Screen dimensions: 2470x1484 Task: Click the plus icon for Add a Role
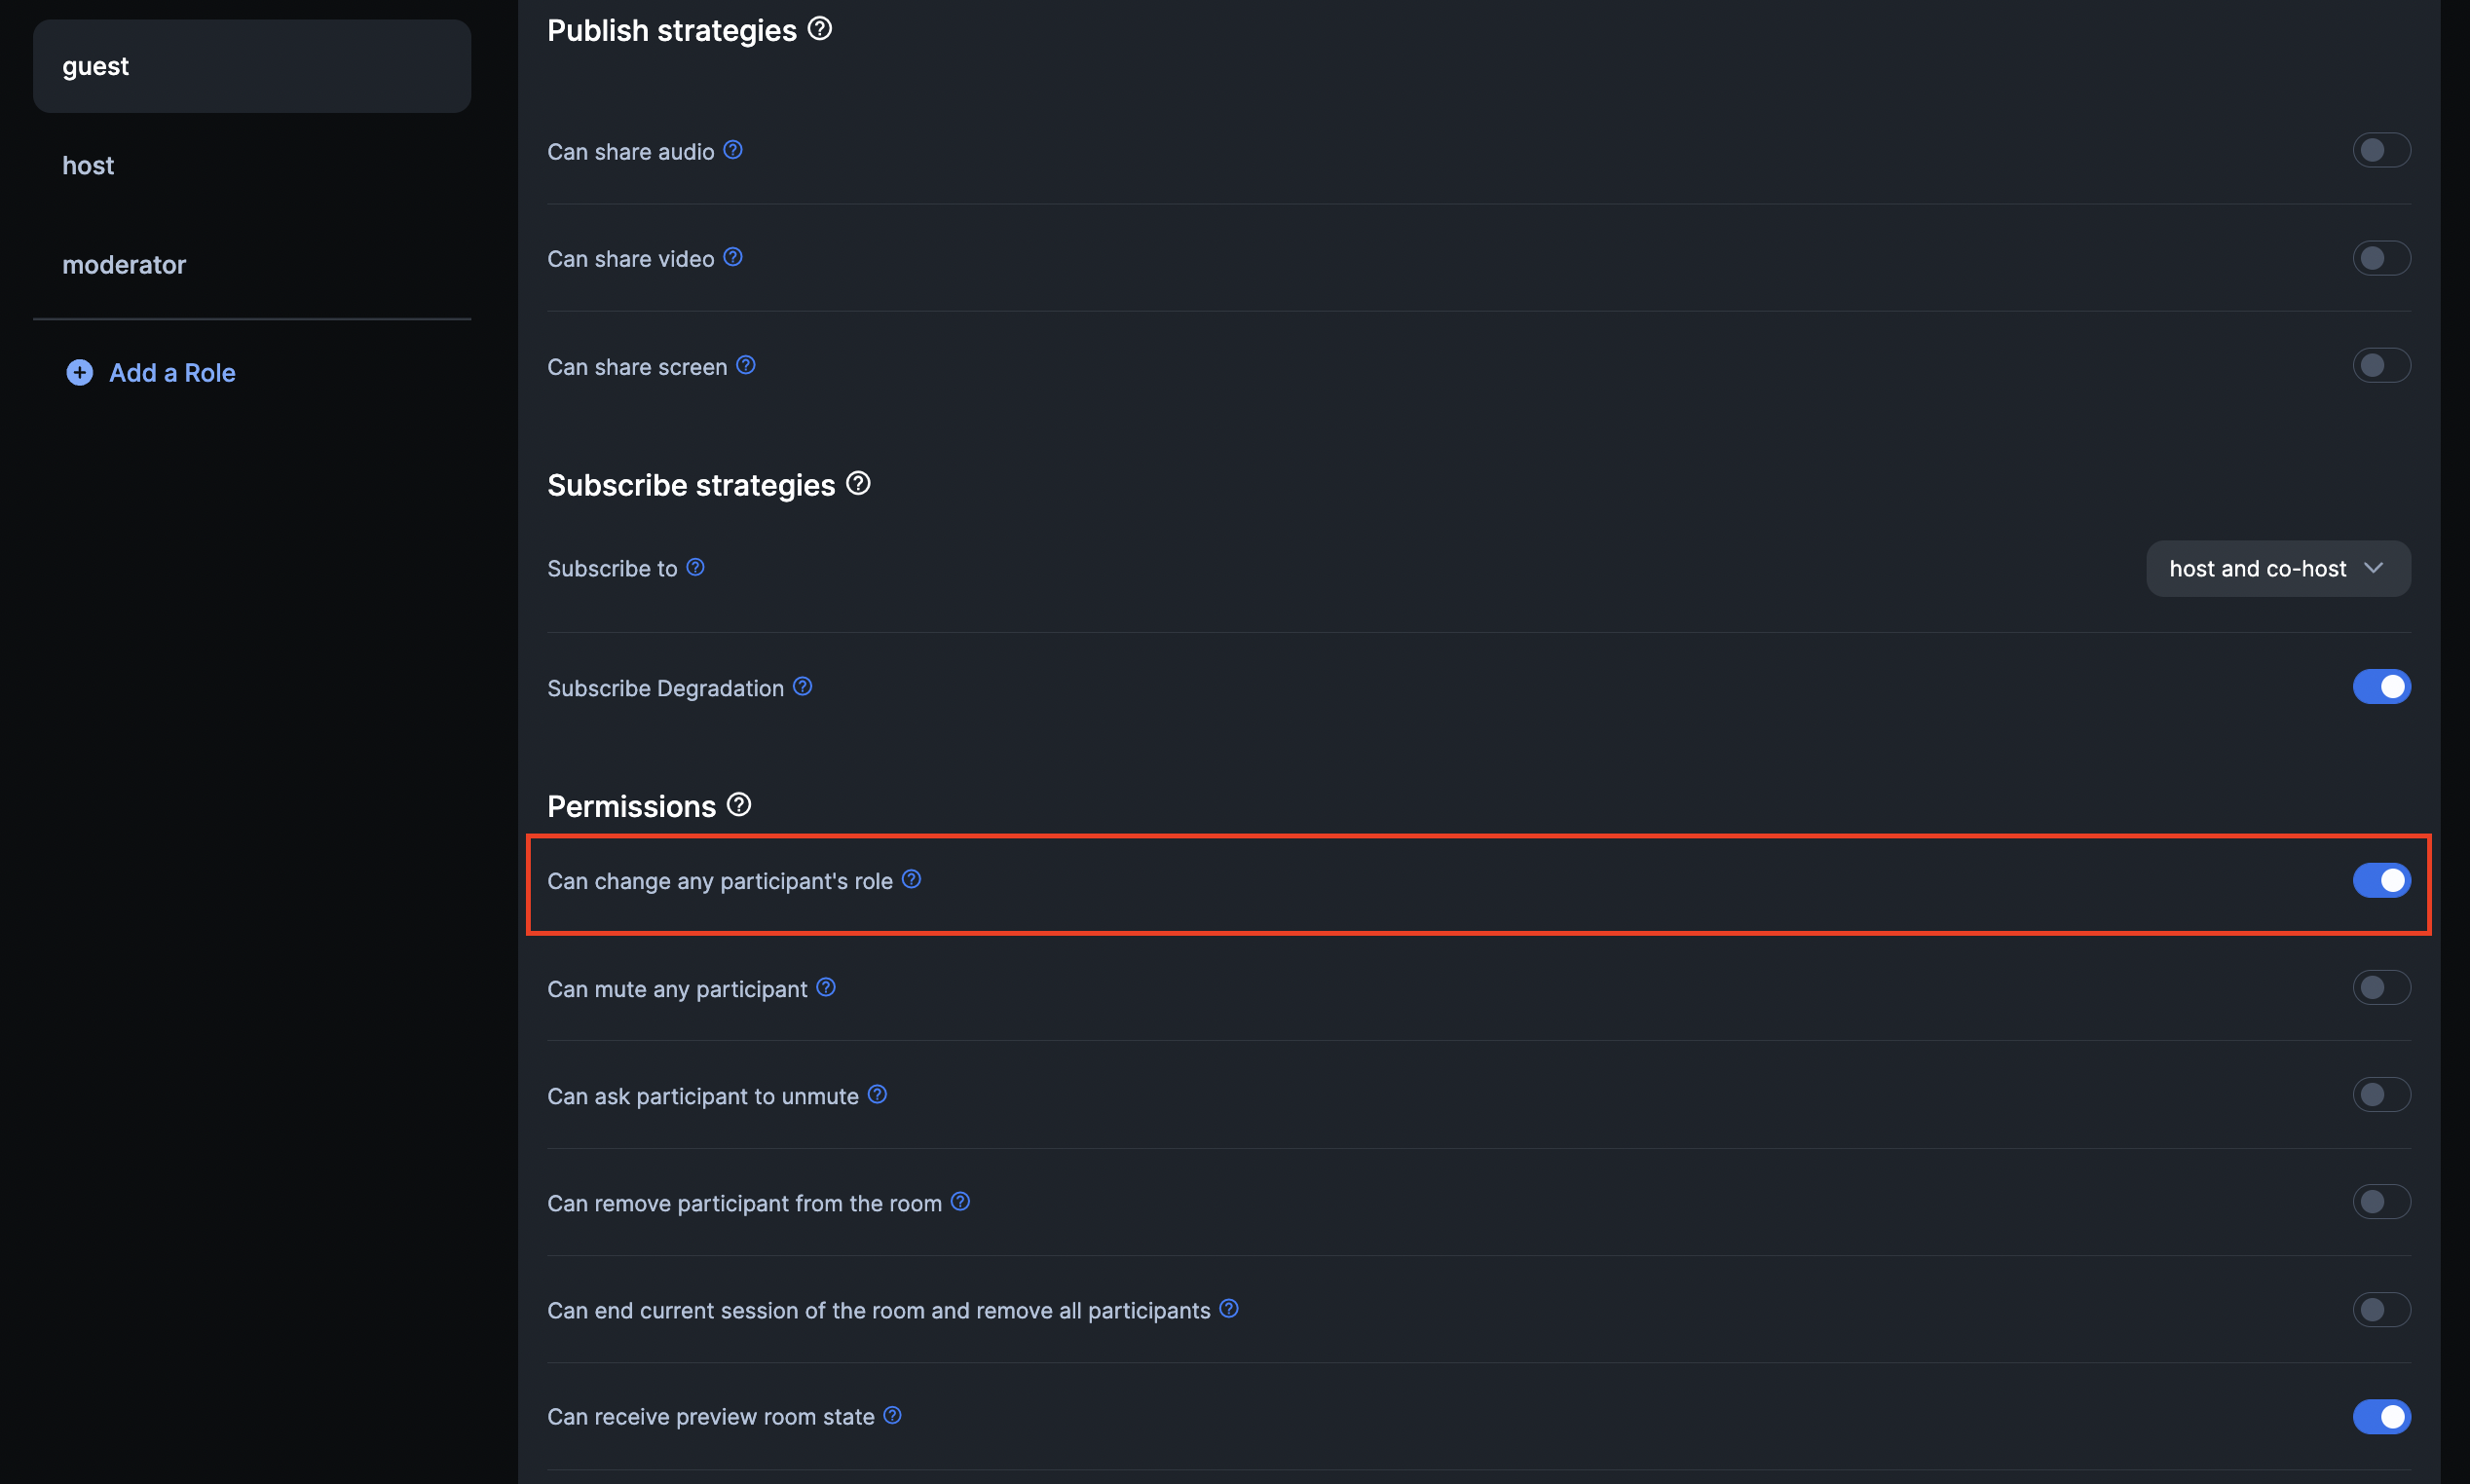[x=79, y=372]
